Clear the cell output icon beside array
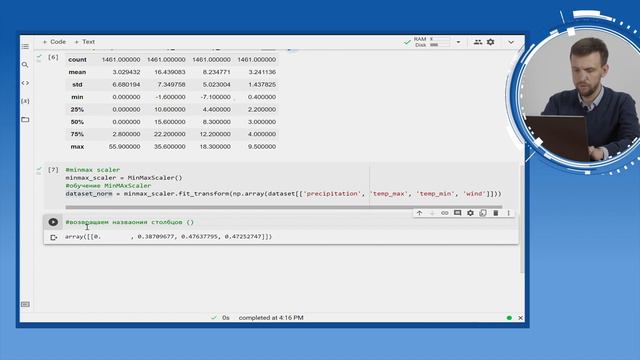The width and height of the screenshot is (640, 360). 53,238
